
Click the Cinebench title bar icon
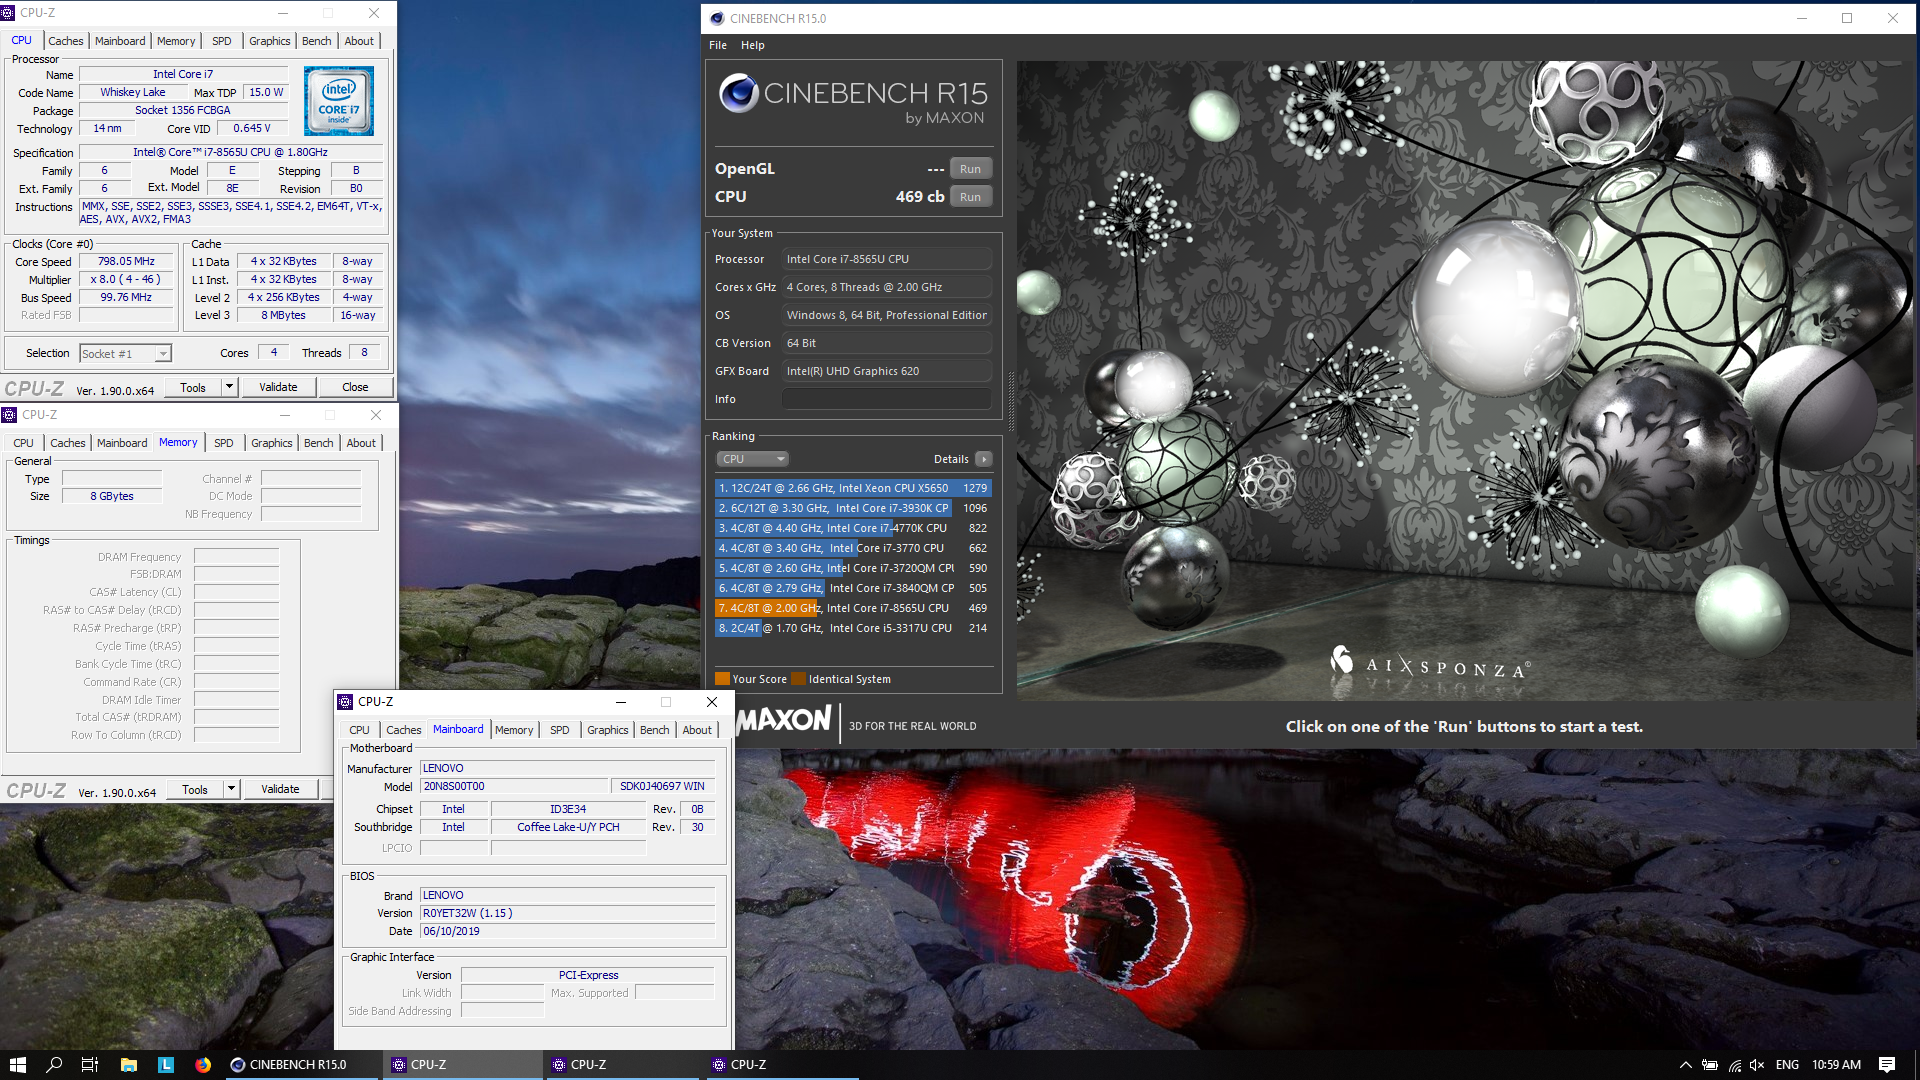[717, 18]
